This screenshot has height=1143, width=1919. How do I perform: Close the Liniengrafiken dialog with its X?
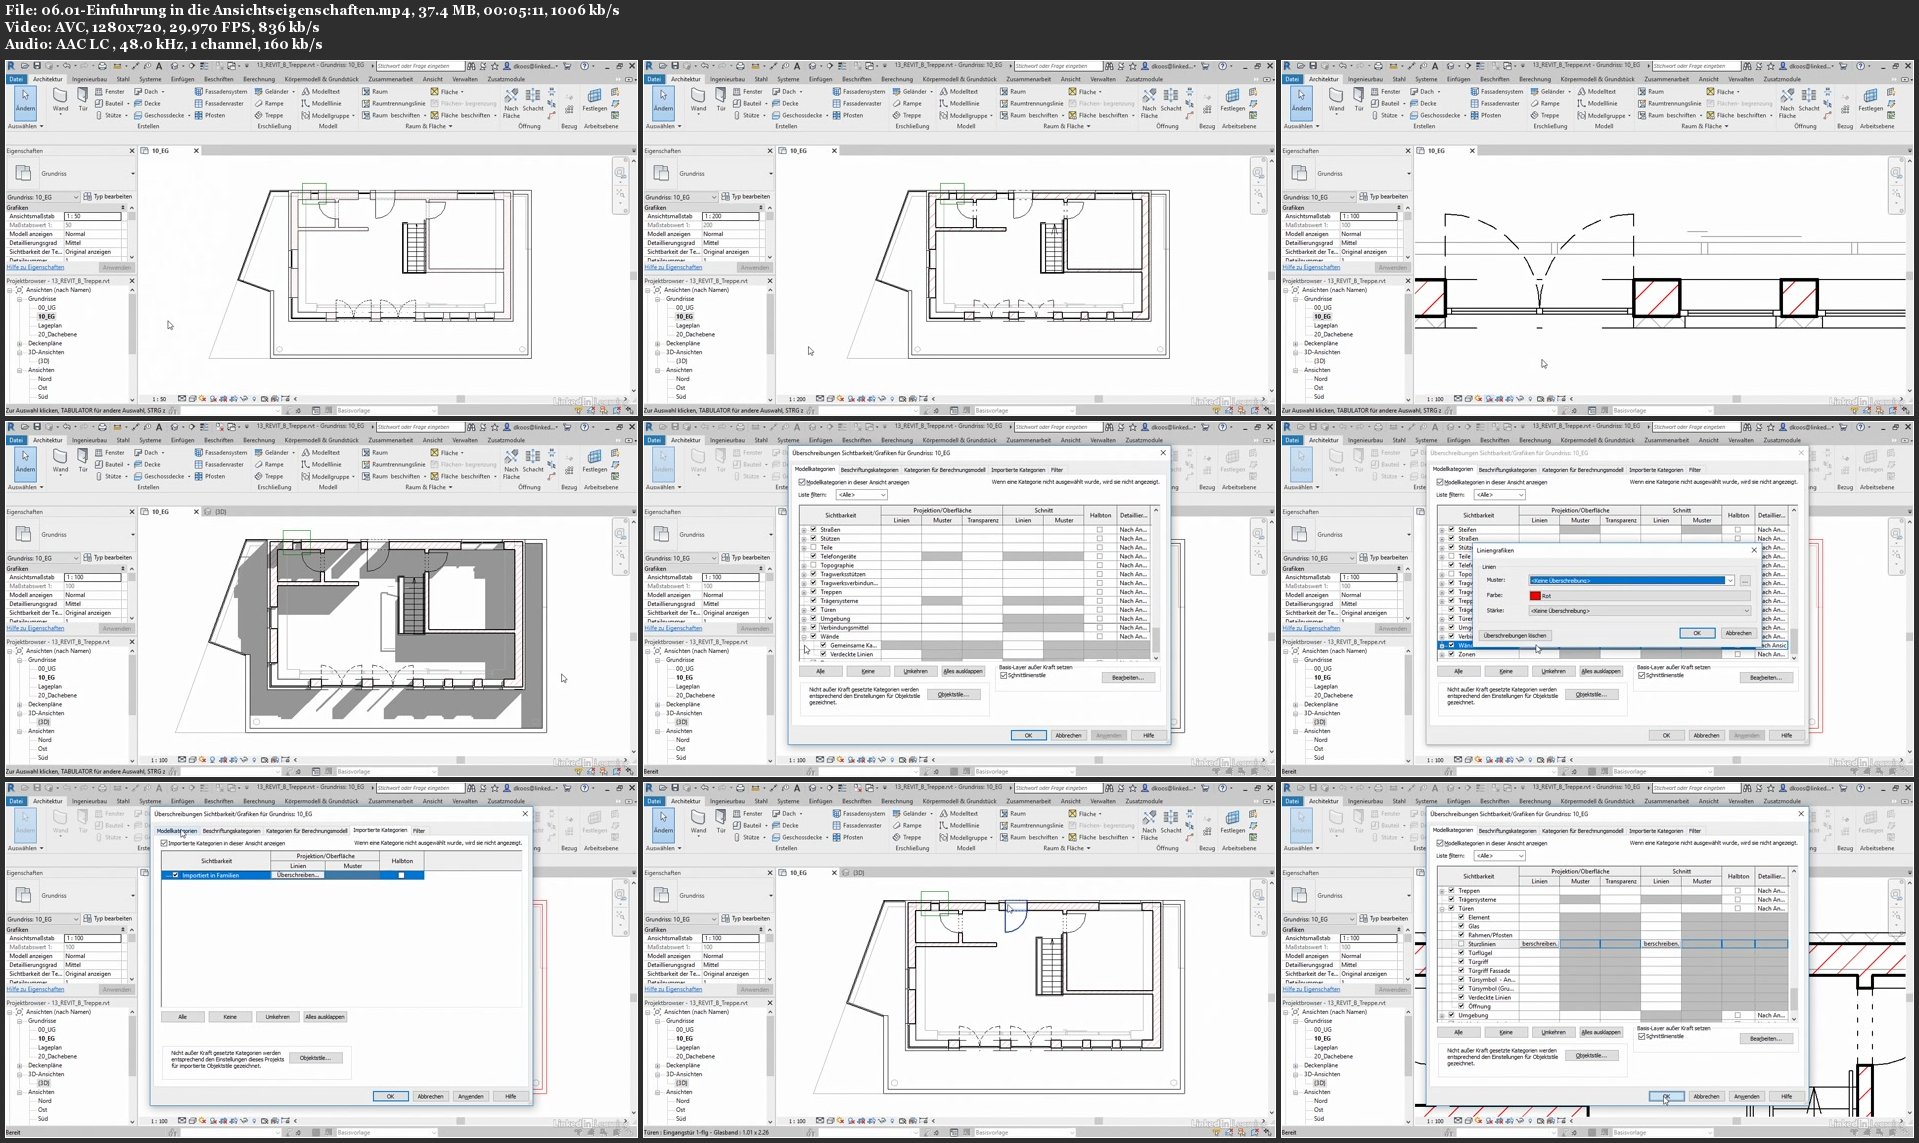tap(1753, 550)
